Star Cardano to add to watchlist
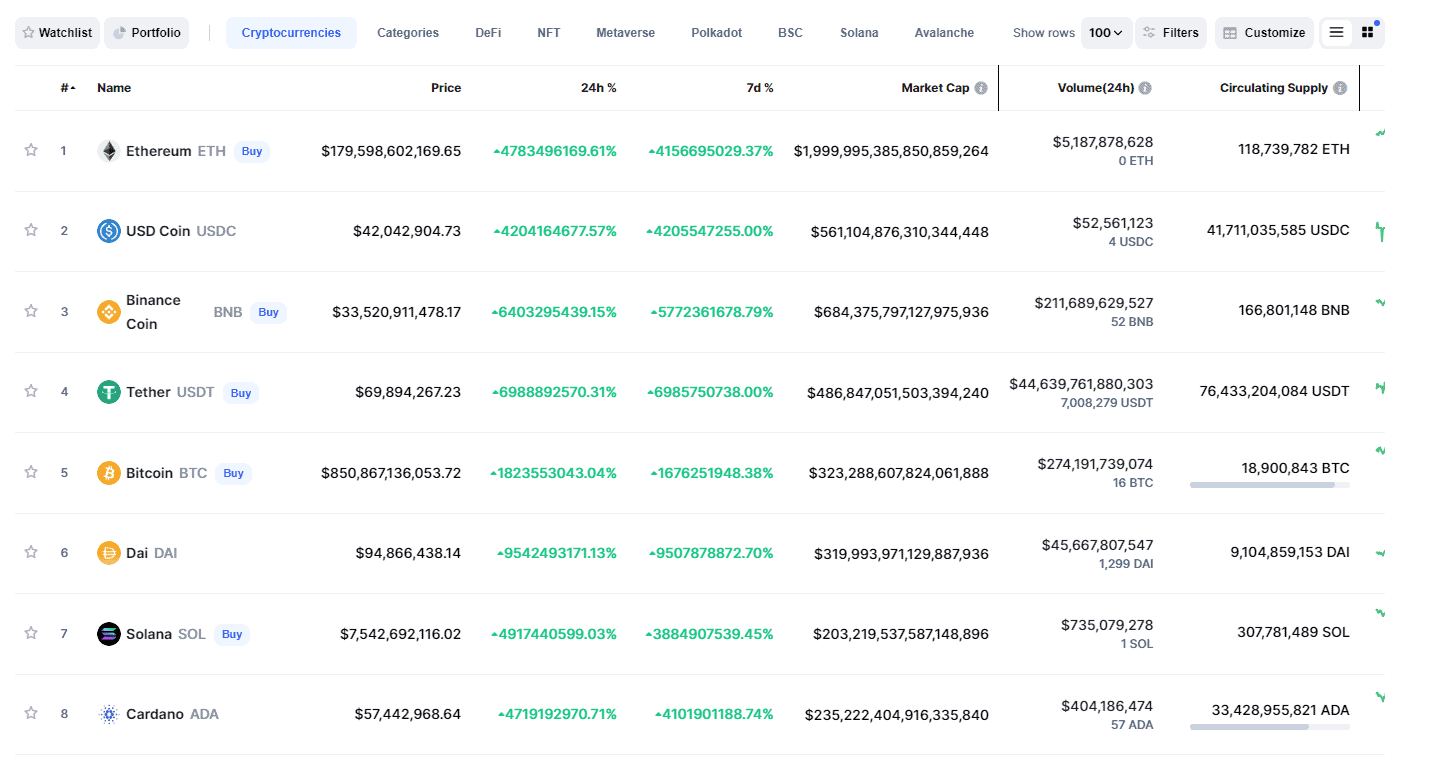Viewport: 1451px width, 757px height. pos(31,713)
